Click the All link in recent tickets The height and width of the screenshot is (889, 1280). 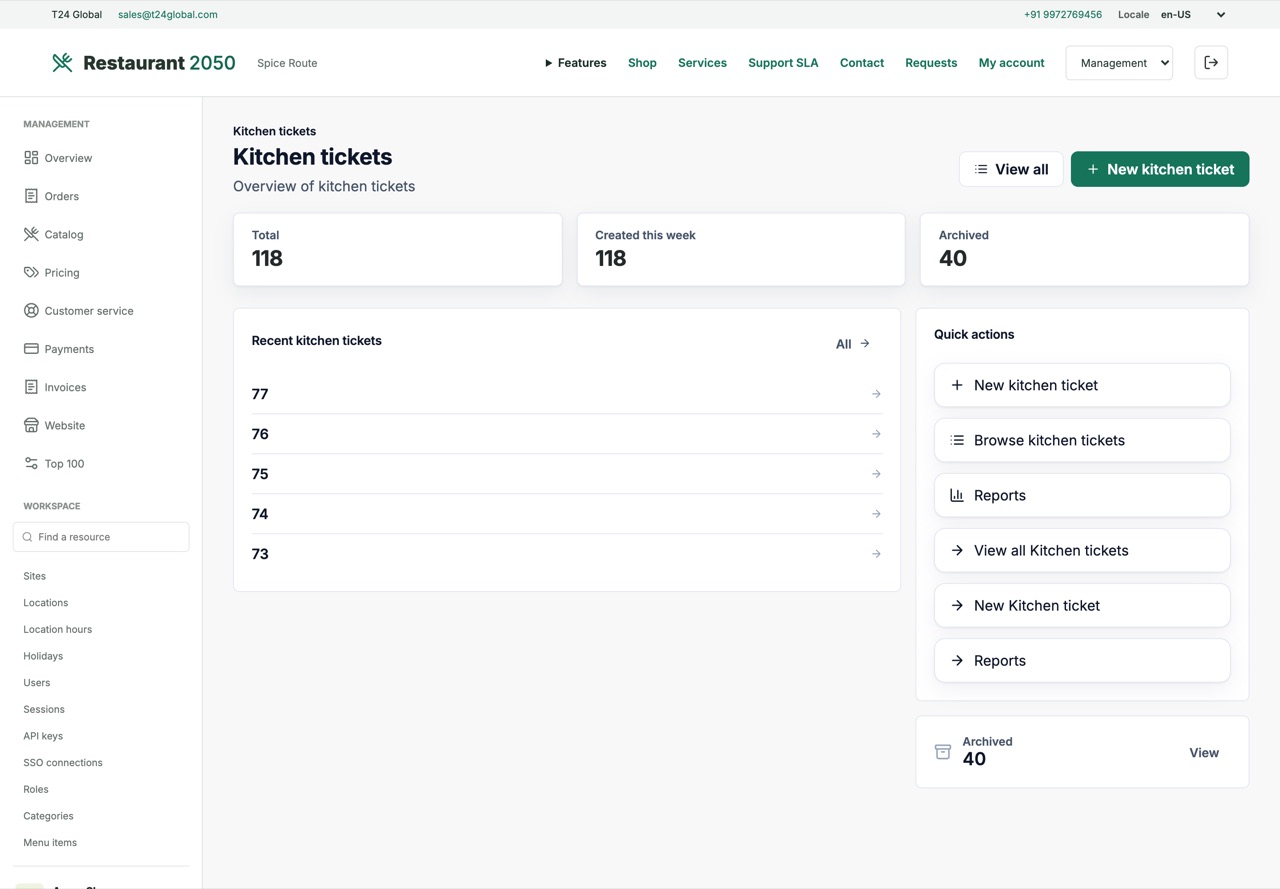pyautogui.click(x=853, y=344)
